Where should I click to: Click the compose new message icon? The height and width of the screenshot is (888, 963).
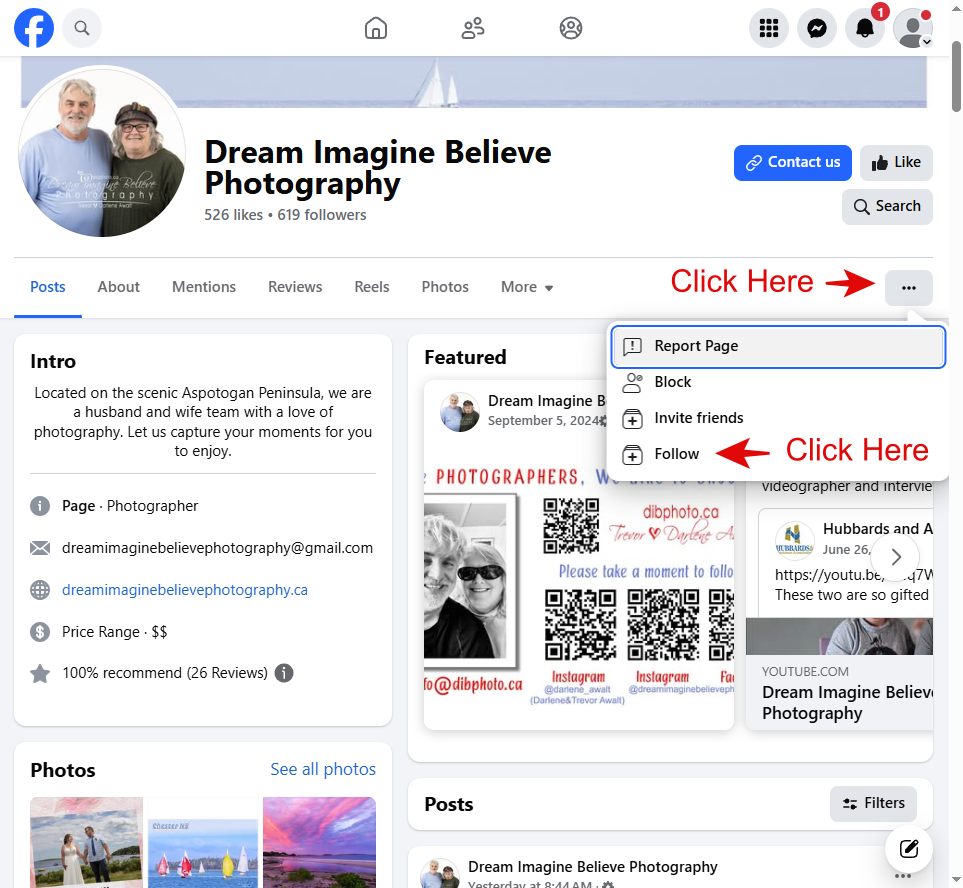coord(908,849)
